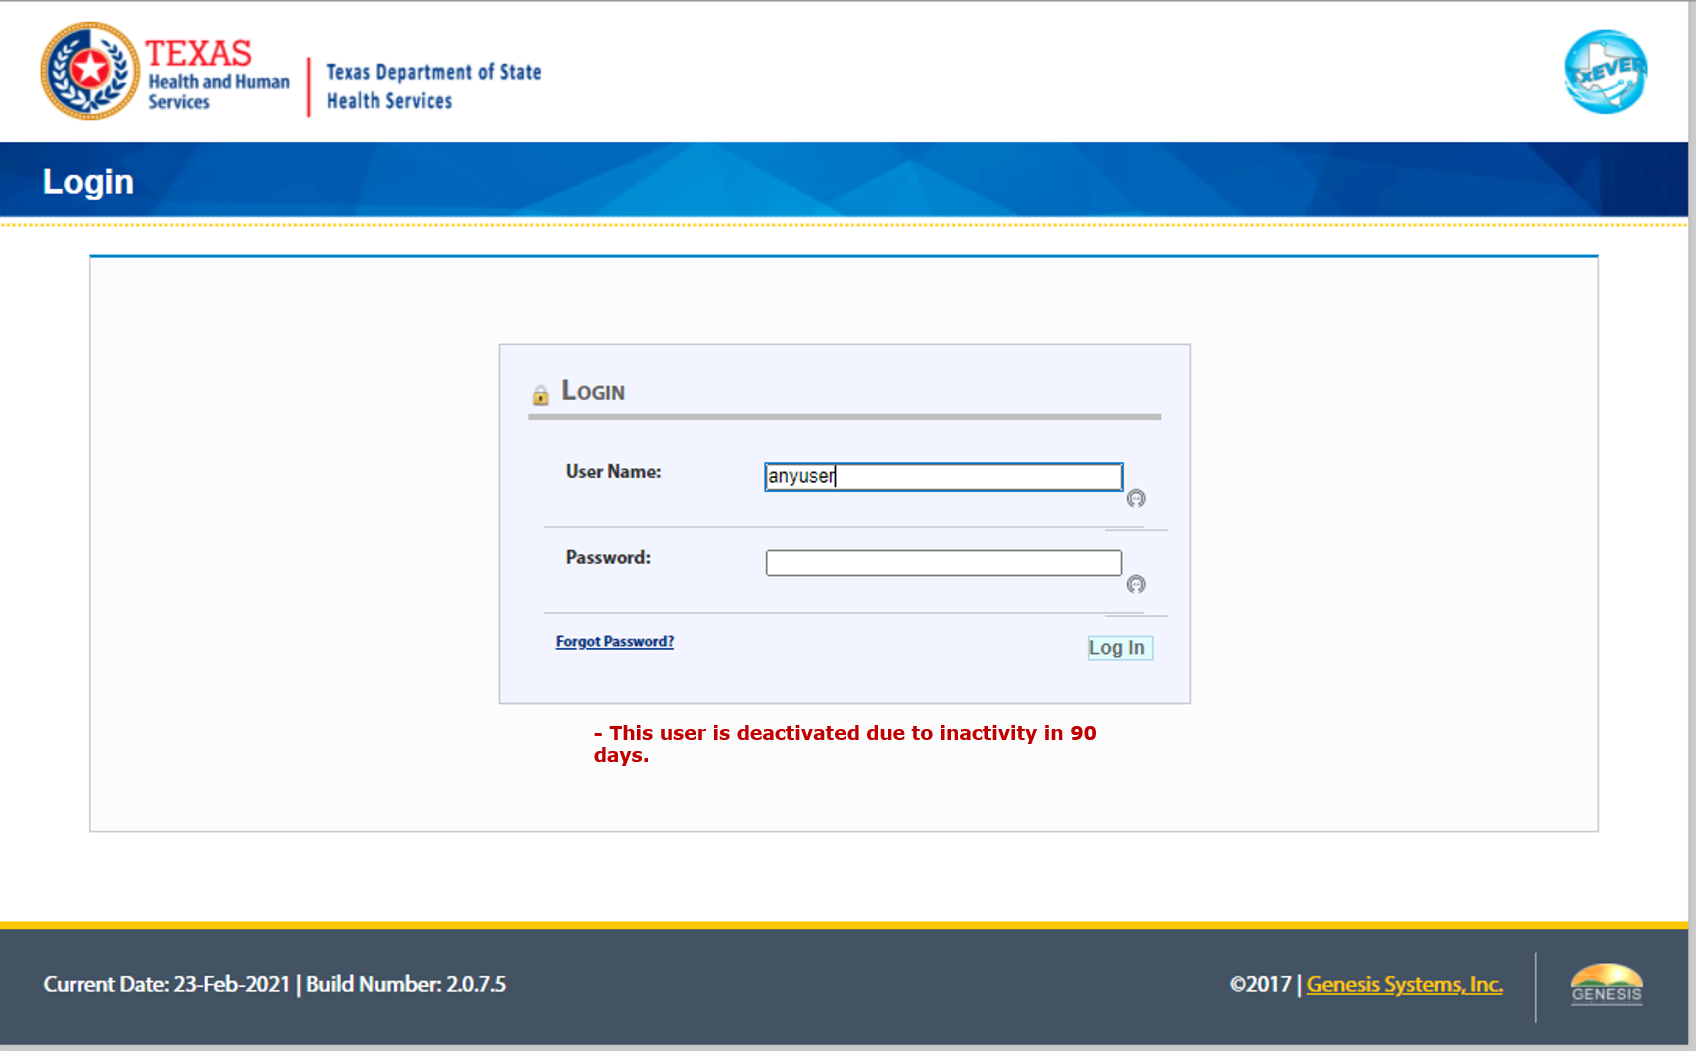The image size is (1696, 1051).
Task: Select the Texas Health and Human Services logo
Action: [x=165, y=70]
